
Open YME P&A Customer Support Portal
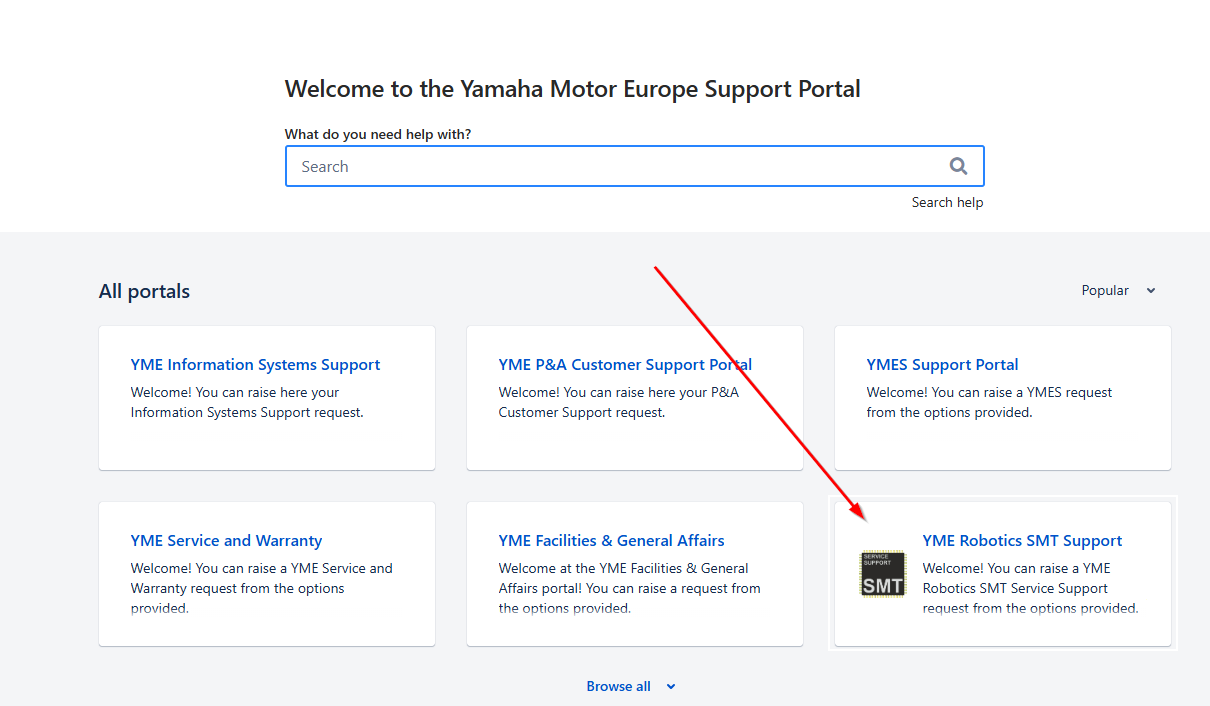click(x=625, y=365)
